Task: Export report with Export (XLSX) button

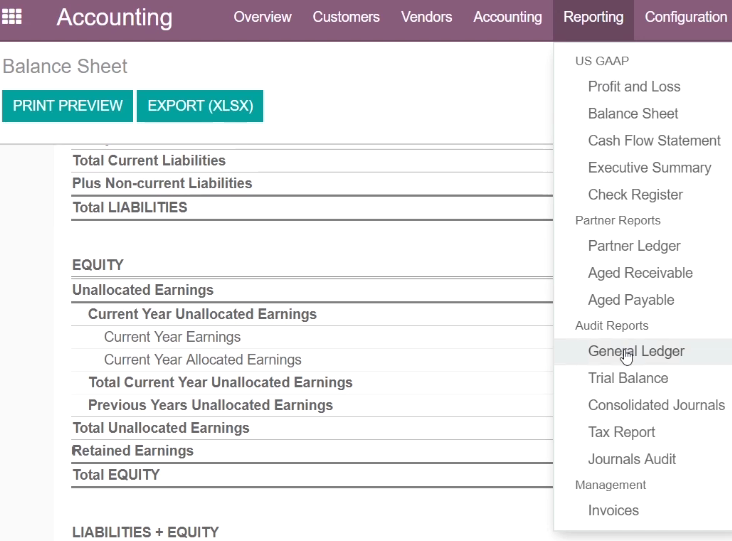Action: (200, 106)
